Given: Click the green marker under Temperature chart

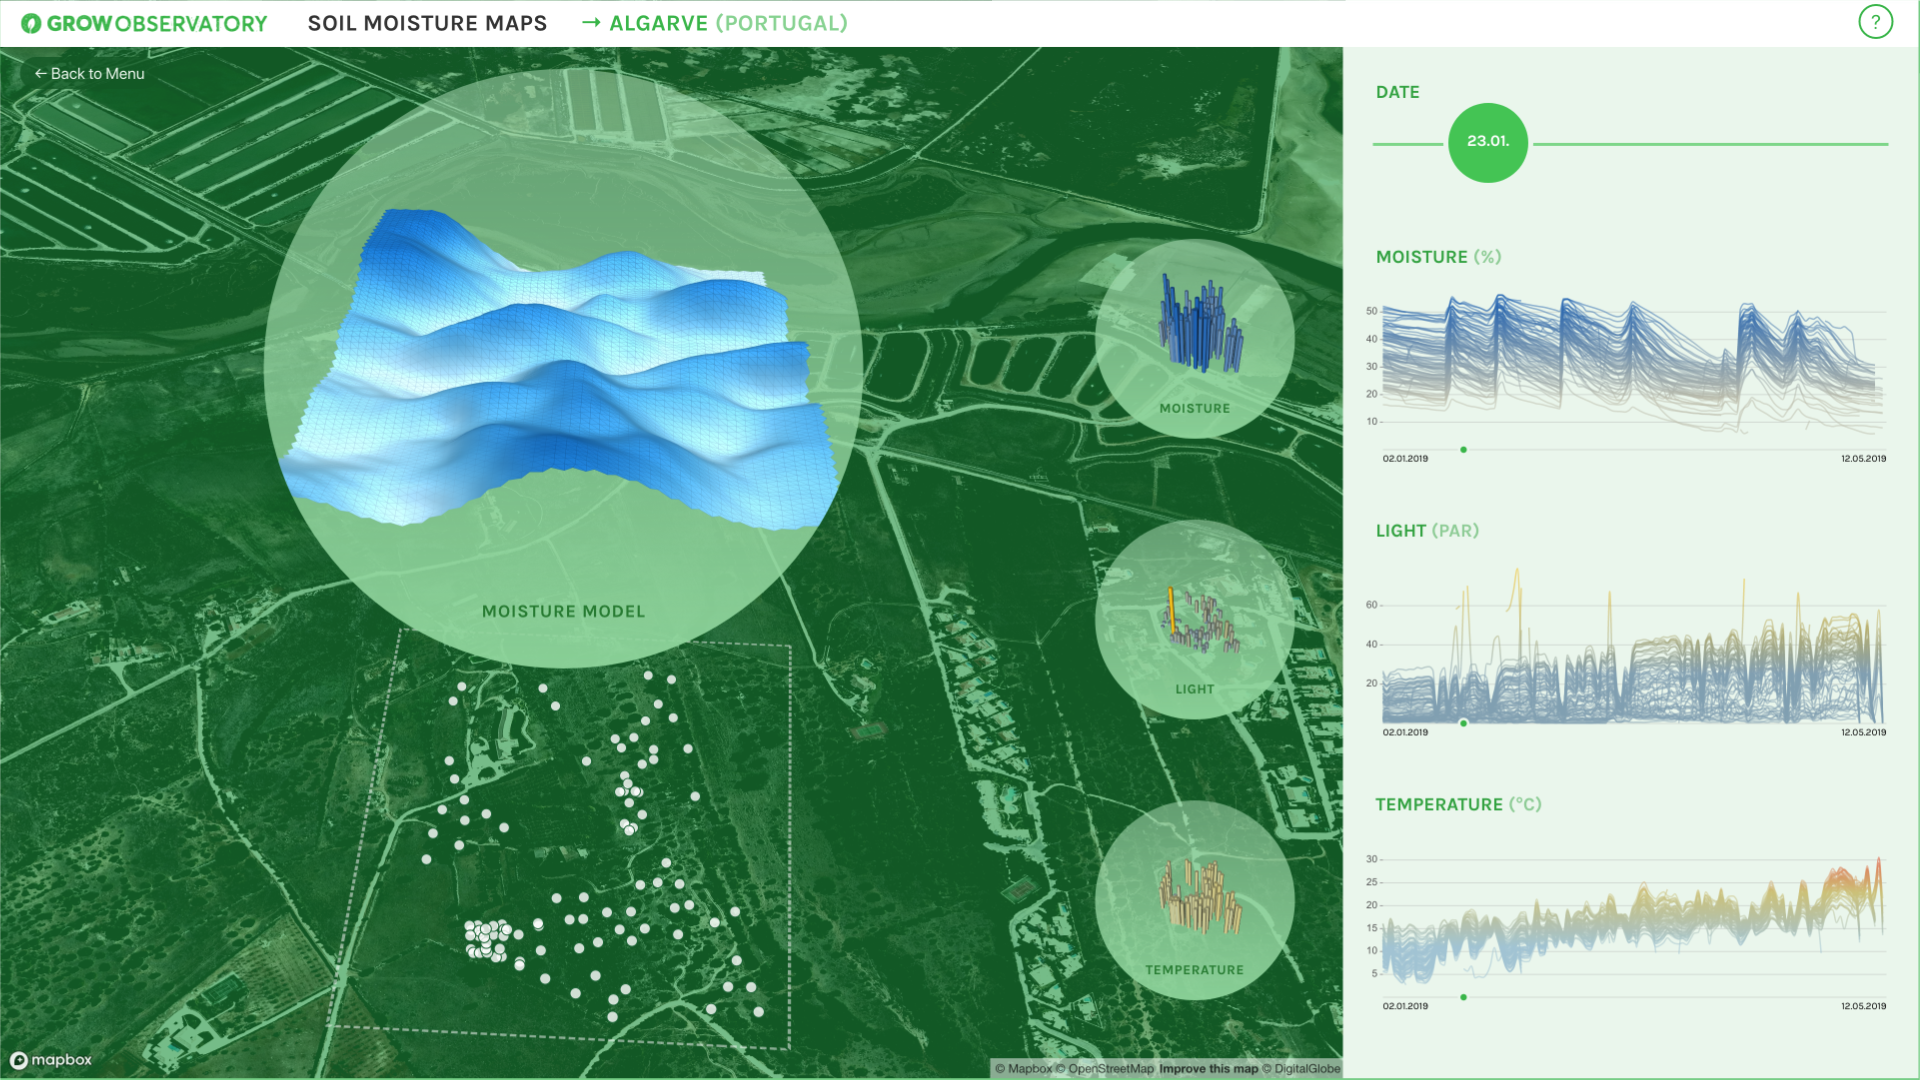Looking at the screenshot, I should [1463, 997].
